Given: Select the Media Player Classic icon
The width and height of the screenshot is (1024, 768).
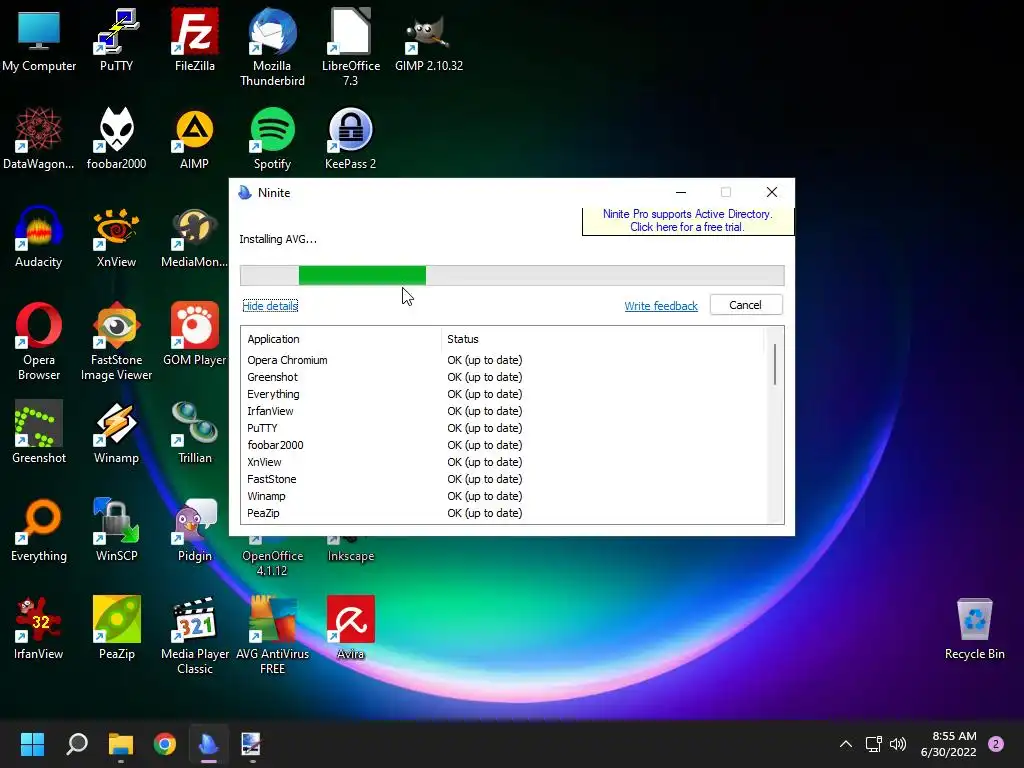Looking at the screenshot, I should 195,635.
